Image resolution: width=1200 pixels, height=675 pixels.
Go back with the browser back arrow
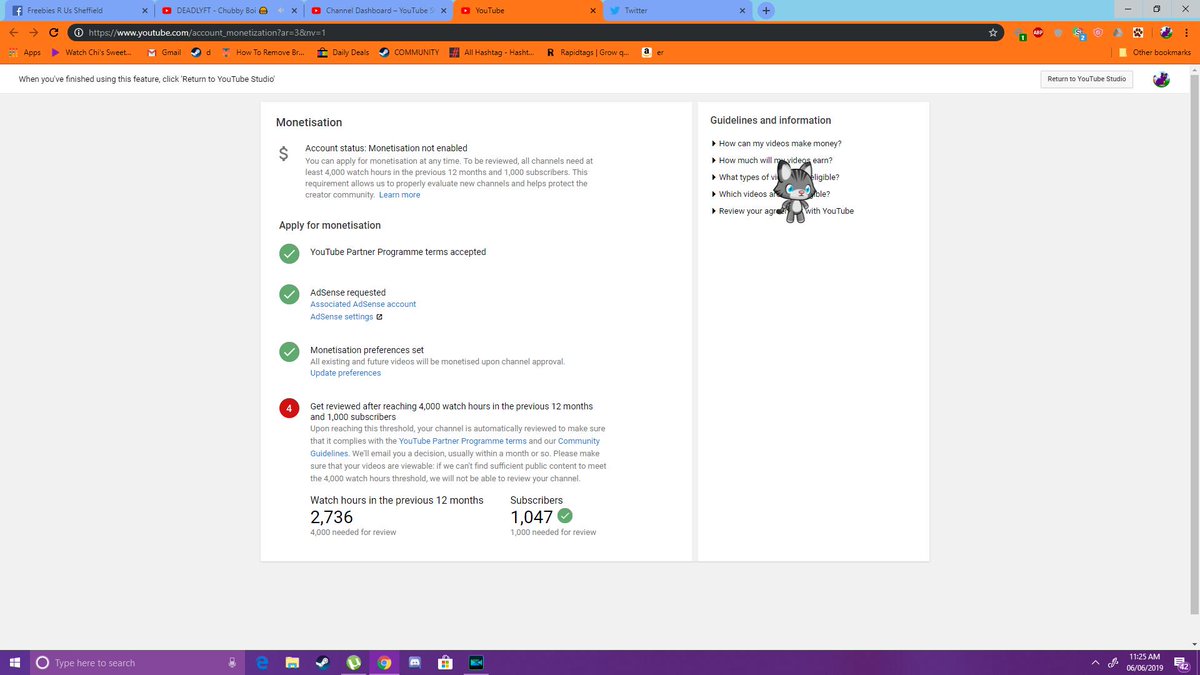13,32
